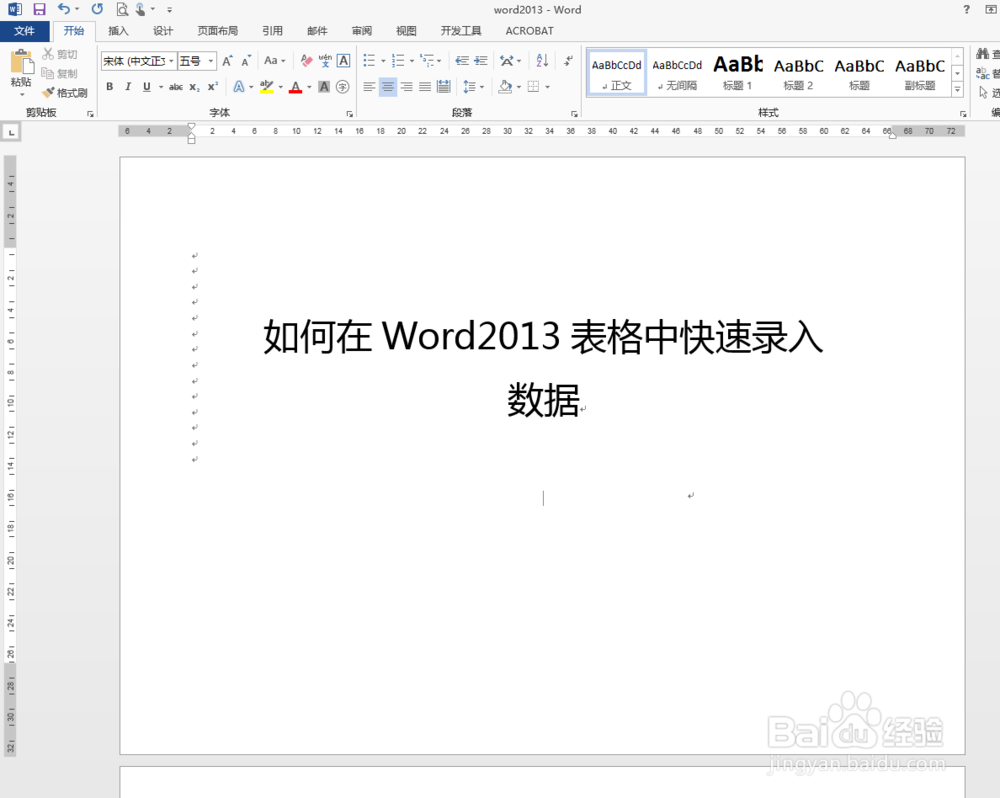Toggle character shading
The image size is (1000, 798).
[324, 87]
